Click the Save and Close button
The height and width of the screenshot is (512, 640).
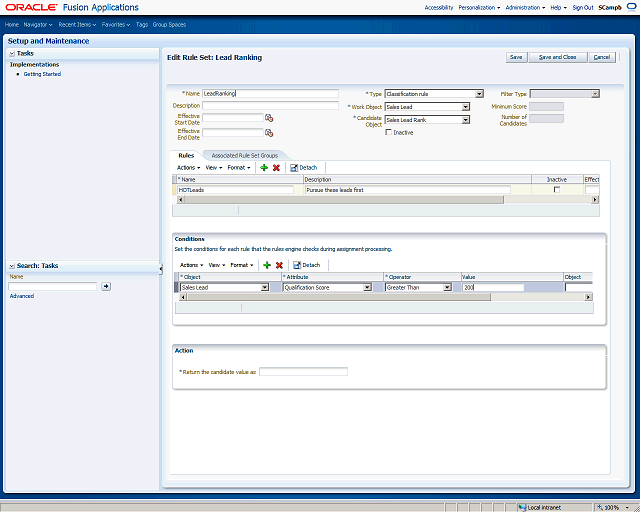pyautogui.click(x=558, y=57)
